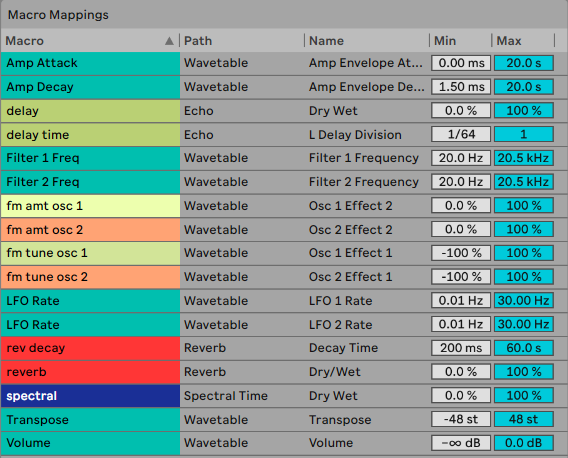This screenshot has height=458, width=568.
Task: Click Transpose min field showing -48 st
Action: tap(461, 419)
